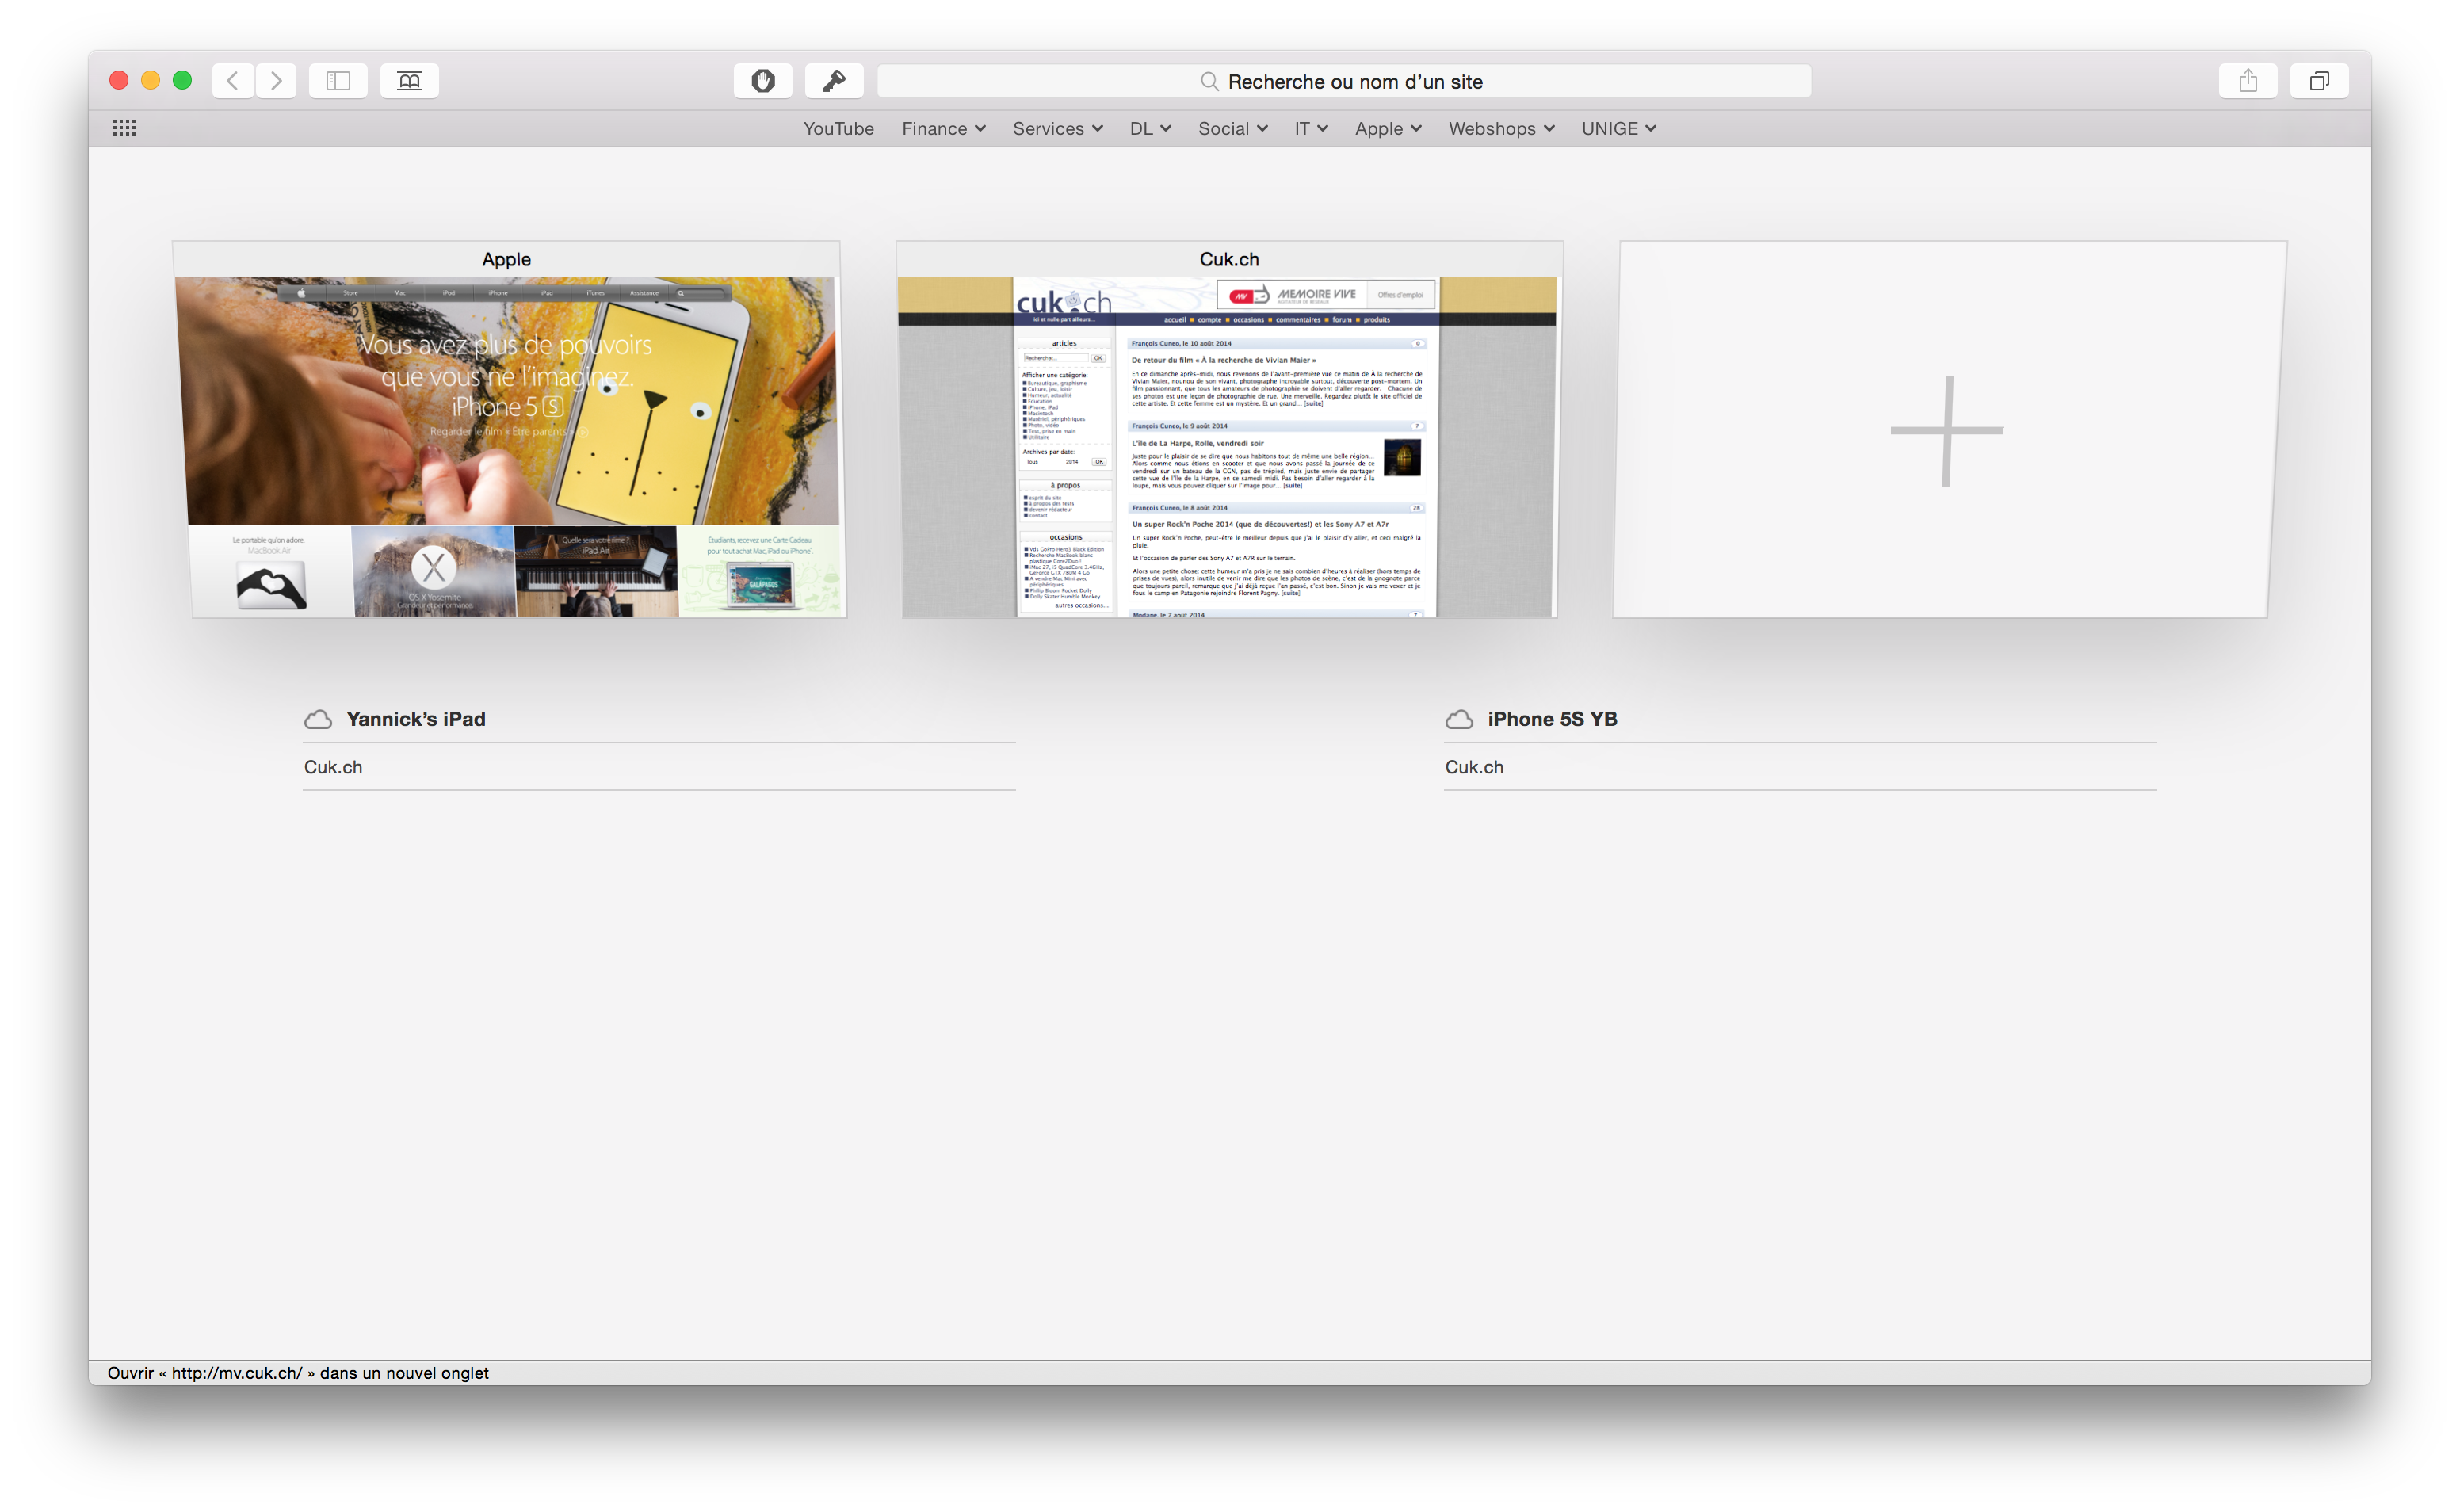
Task: Expand the UNIGE bookmarks folder
Action: coord(1618,129)
